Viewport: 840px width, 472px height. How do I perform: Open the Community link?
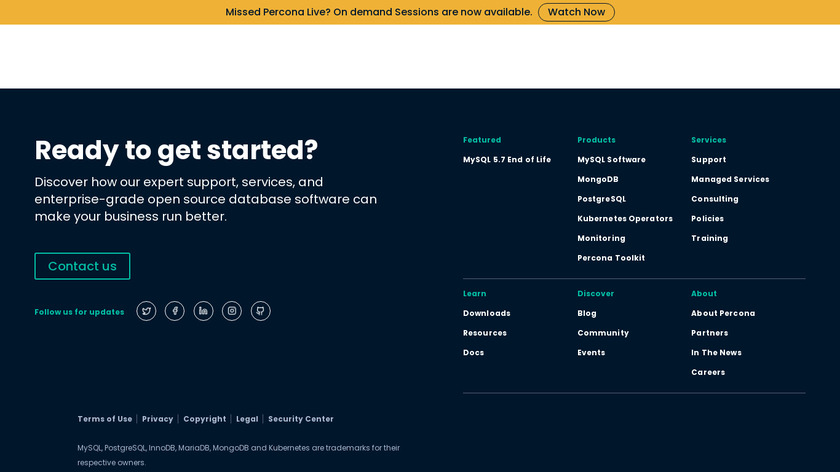(x=603, y=333)
